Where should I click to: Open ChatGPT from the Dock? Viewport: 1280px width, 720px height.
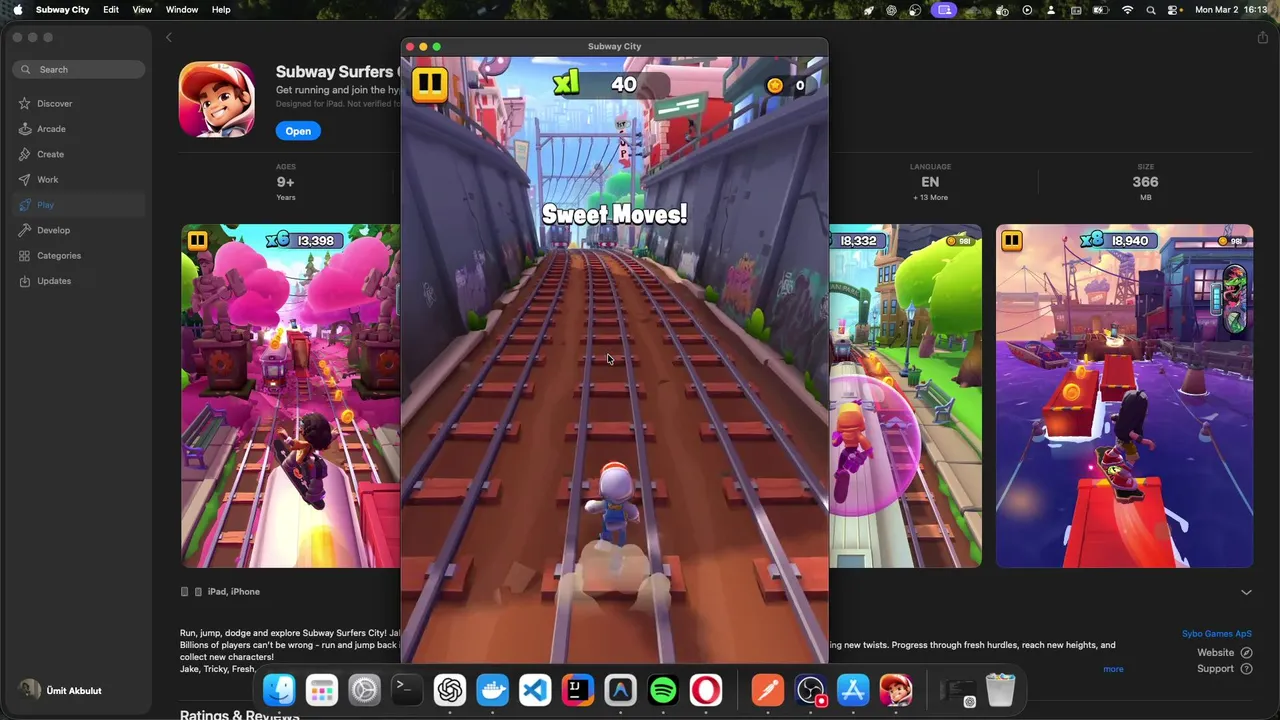[450, 690]
